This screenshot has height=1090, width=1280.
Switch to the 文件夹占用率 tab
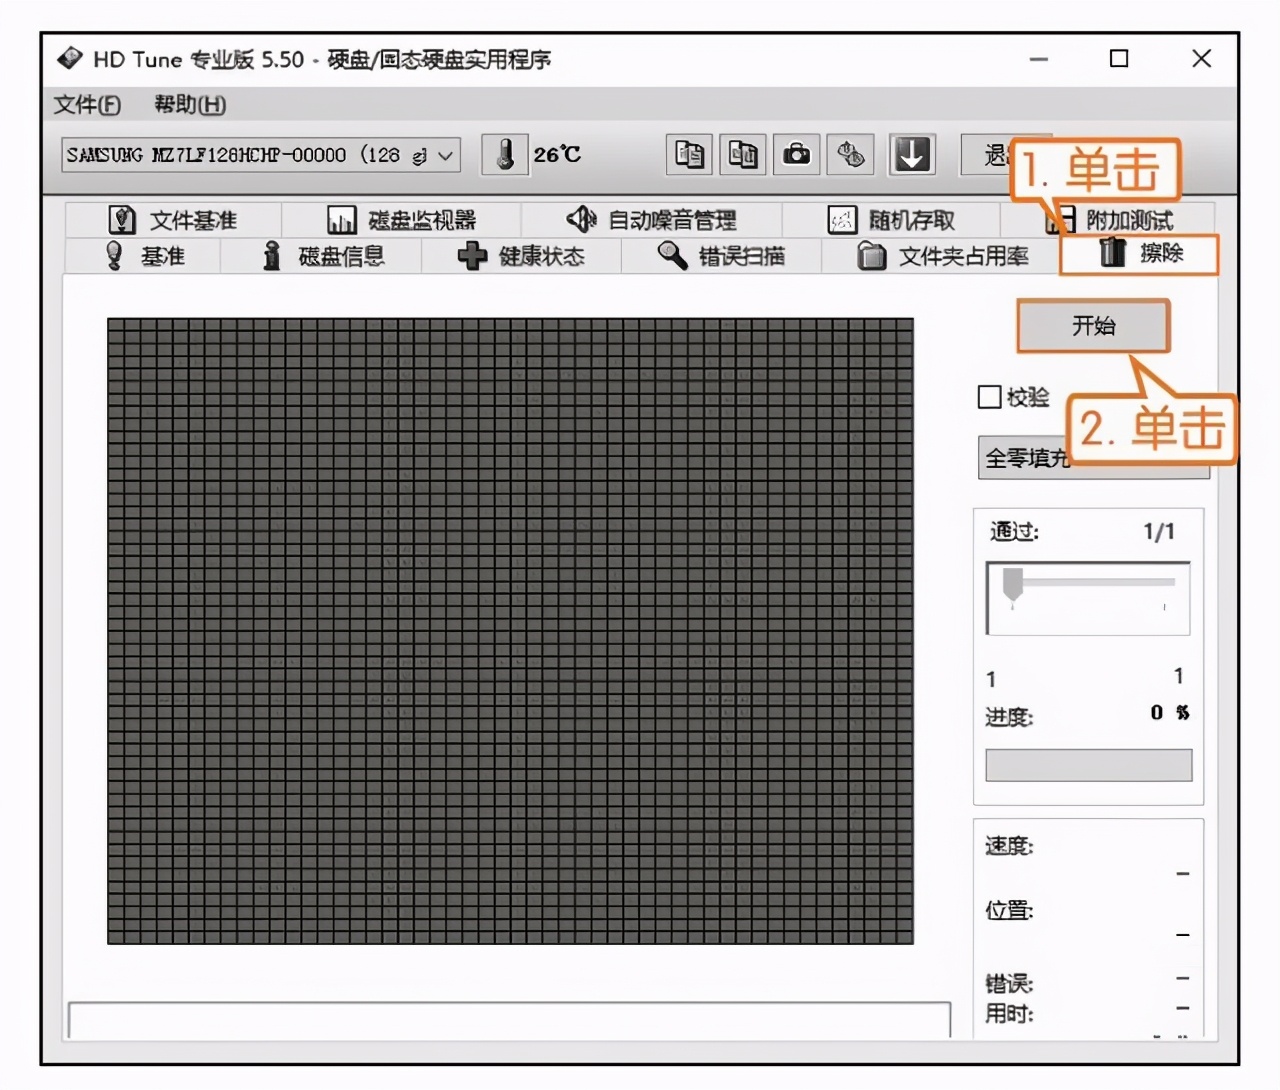tap(941, 256)
